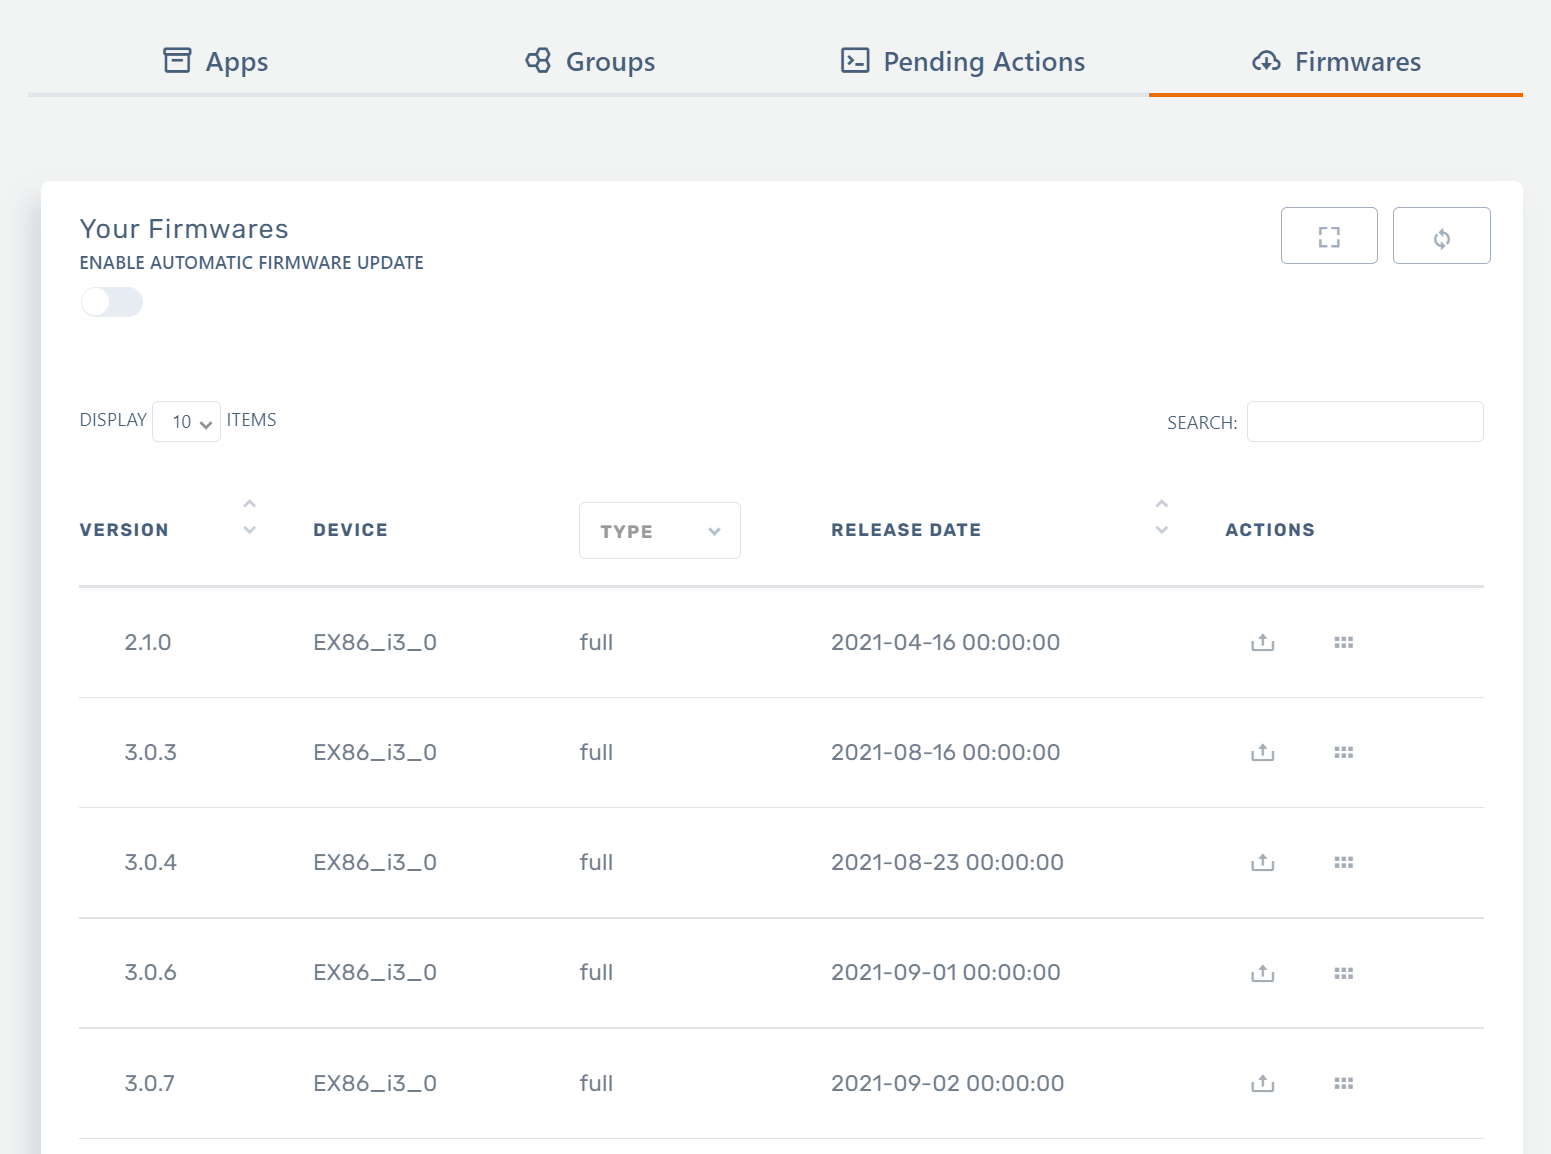The height and width of the screenshot is (1154, 1551).
Task: Switch to the Apps tab
Action: (216, 62)
